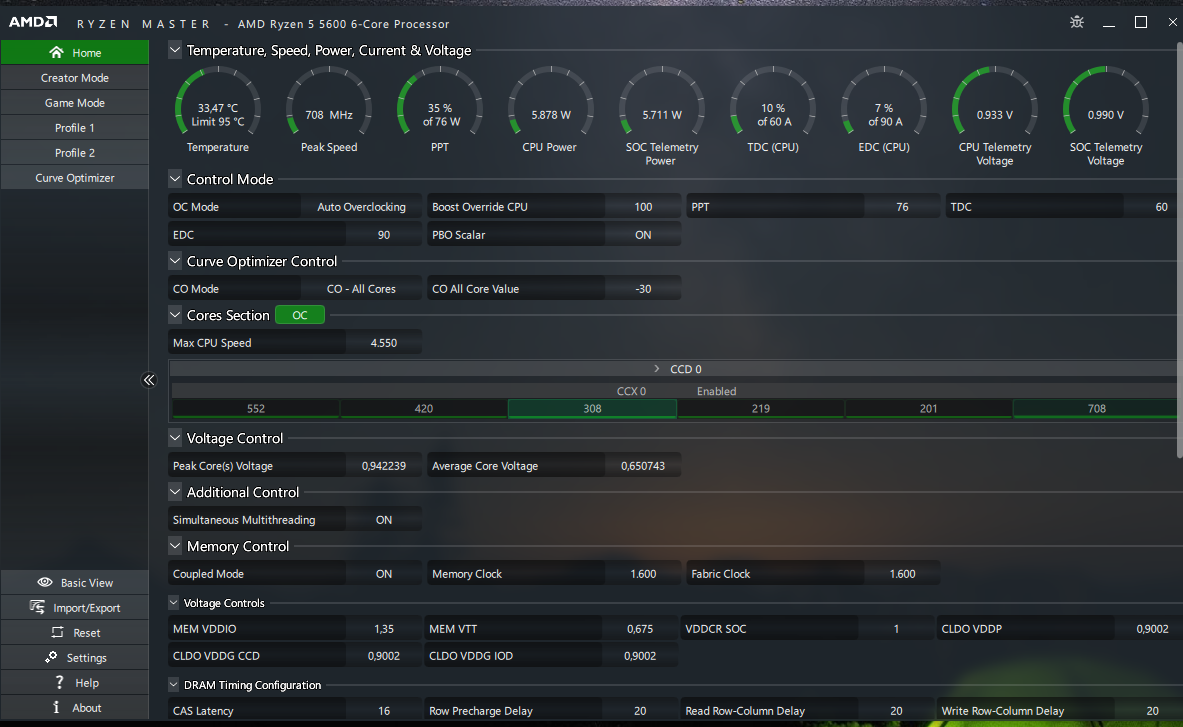1183x727 pixels.
Task: Click CO All Core Value -30
Action: [643, 289]
